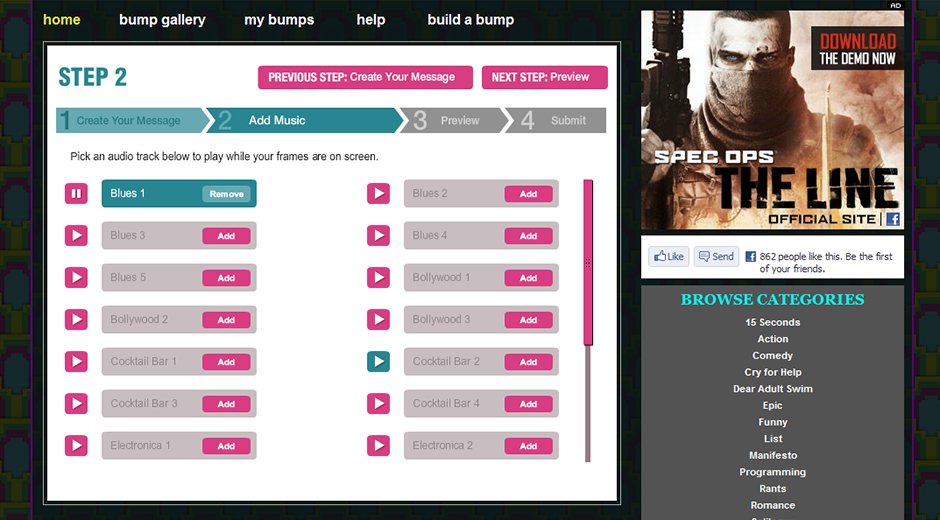Pause the playing Blues 1 track

[x=77, y=194]
